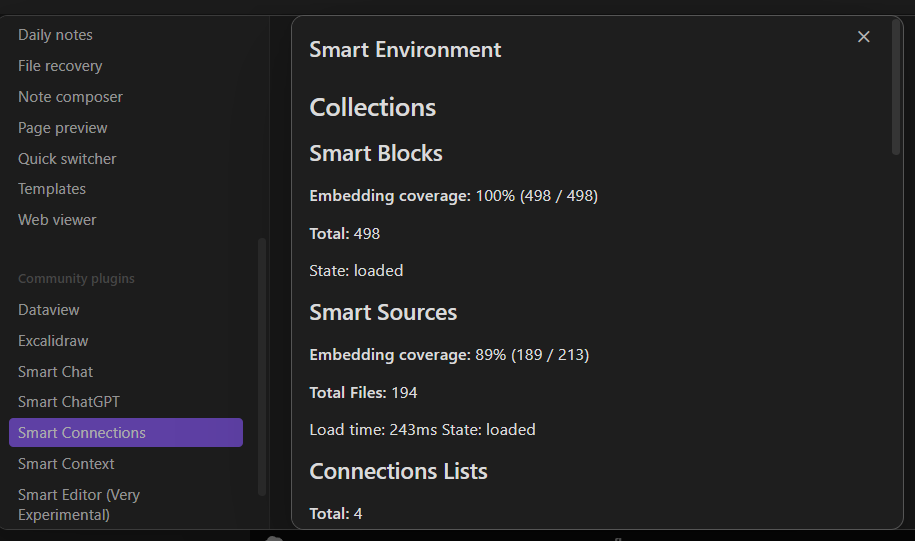The image size is (915, 541).
Task: Select Note composer in sidebar
Action: (x=70, y=97)
